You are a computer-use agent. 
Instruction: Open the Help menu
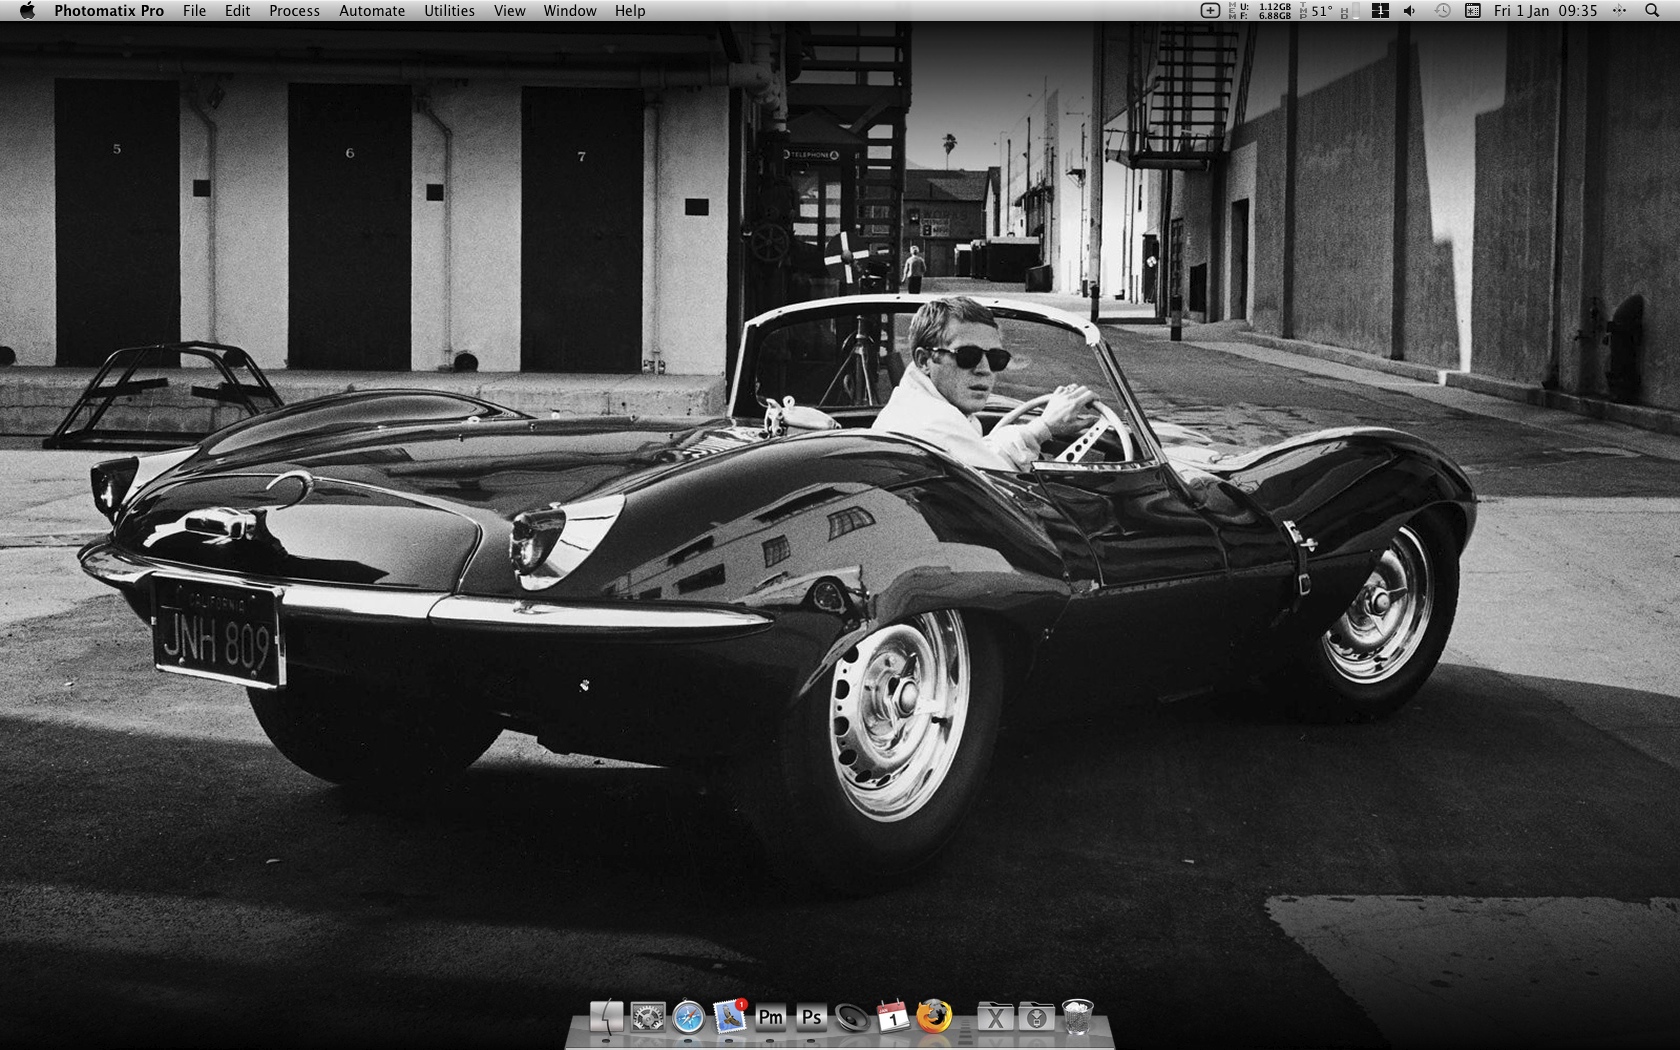tap(630, 11)
